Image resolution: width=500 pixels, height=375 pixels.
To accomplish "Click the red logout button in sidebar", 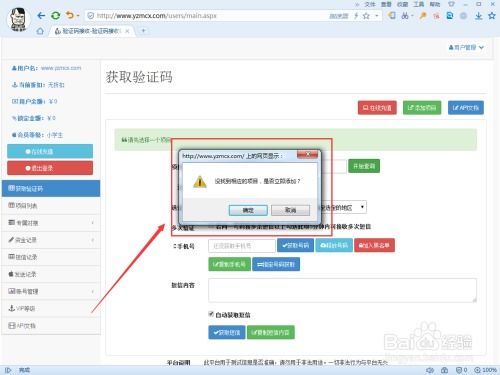I will coord(50,168).
